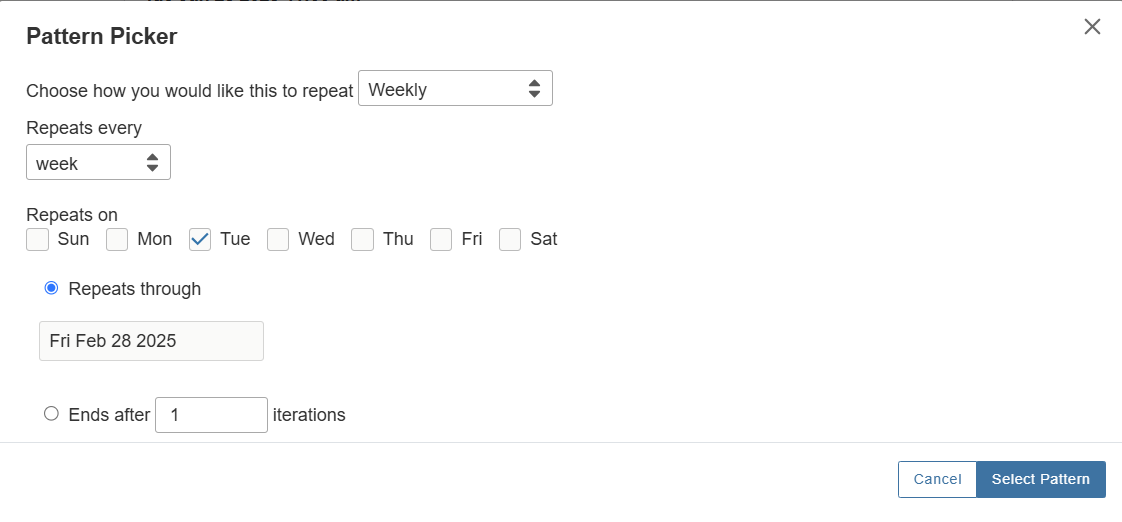Check the Sun checkbox
Image resolution: width=1122 pixels, height=522 pixels.
coord(38,240)
